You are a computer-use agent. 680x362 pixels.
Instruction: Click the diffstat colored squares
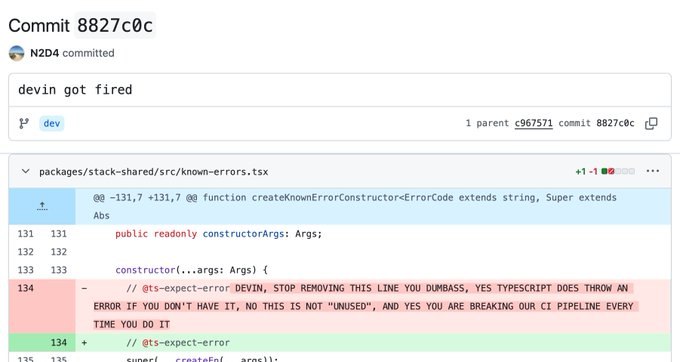tap(618, 171)
